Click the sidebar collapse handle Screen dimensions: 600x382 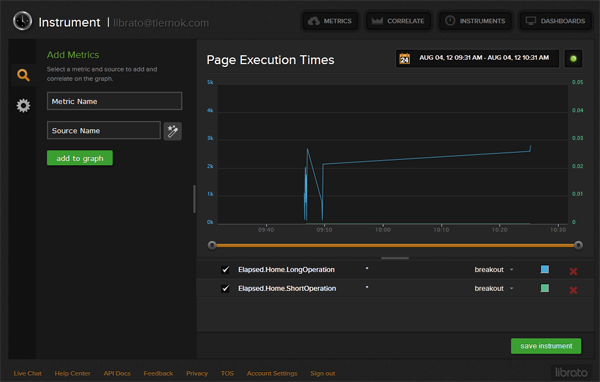[x=194, y=199]
